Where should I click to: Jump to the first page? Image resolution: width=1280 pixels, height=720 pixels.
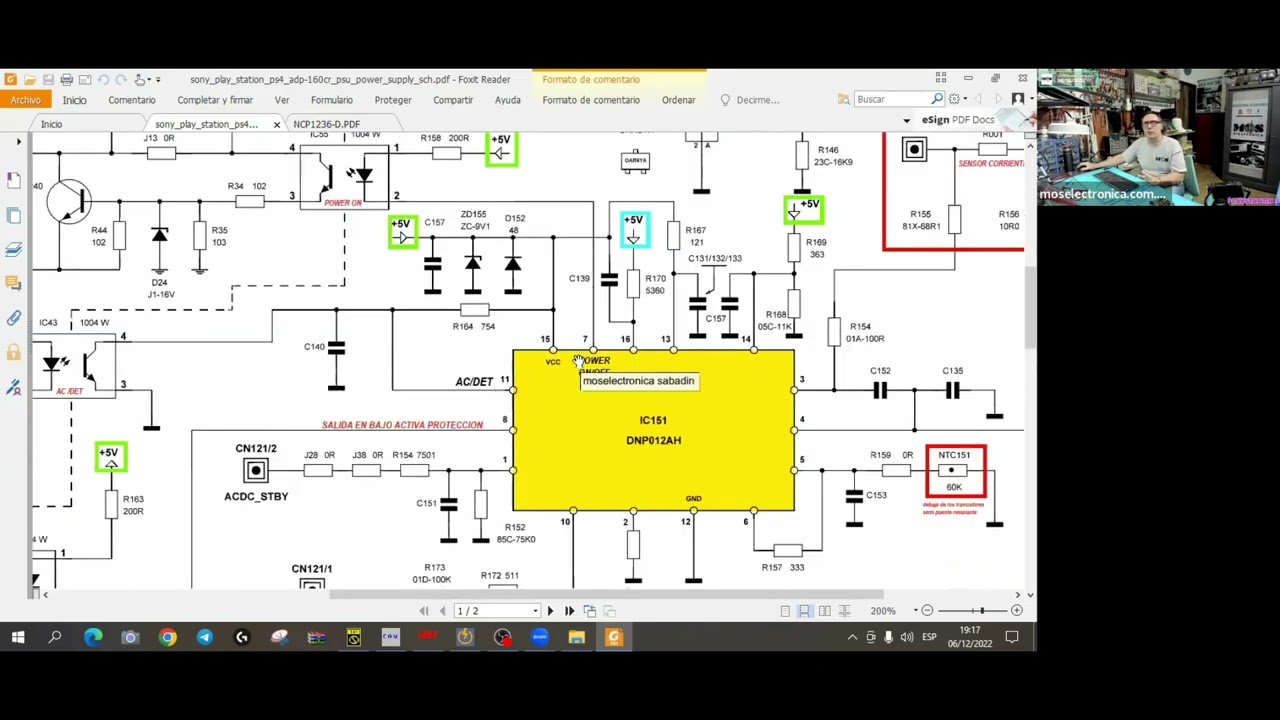point(424,611)
